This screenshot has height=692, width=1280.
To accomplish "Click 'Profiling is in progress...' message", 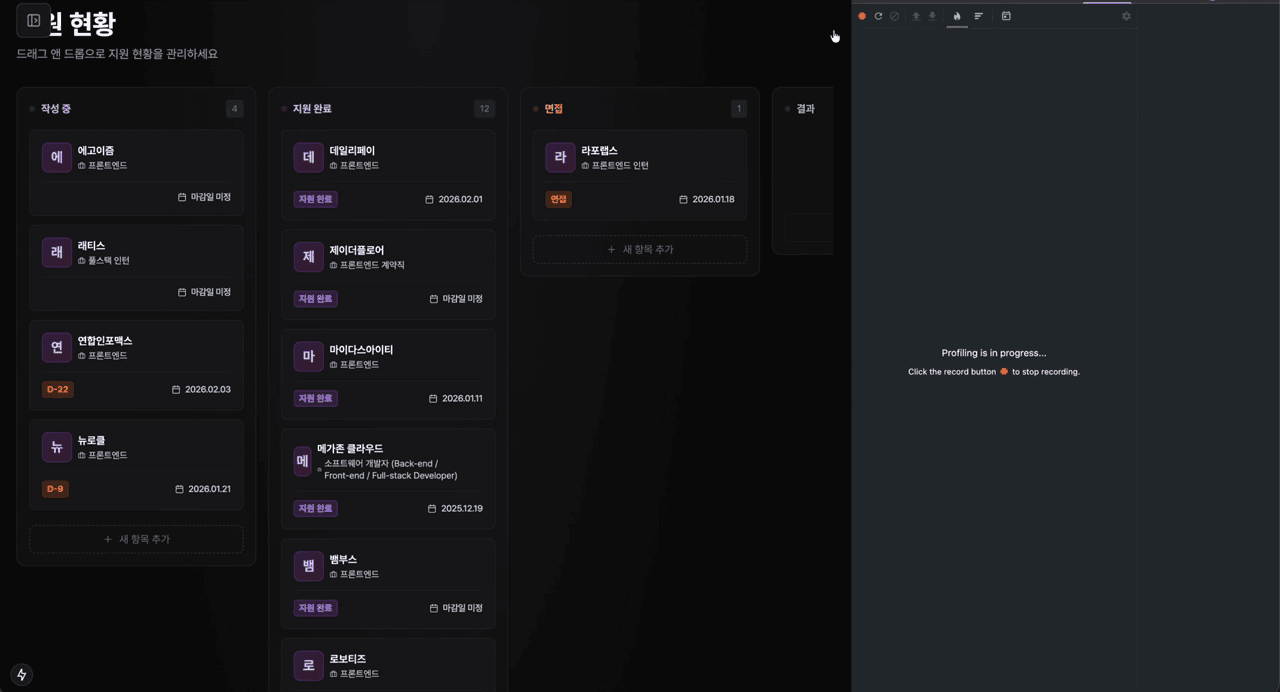I will [994, 353].
